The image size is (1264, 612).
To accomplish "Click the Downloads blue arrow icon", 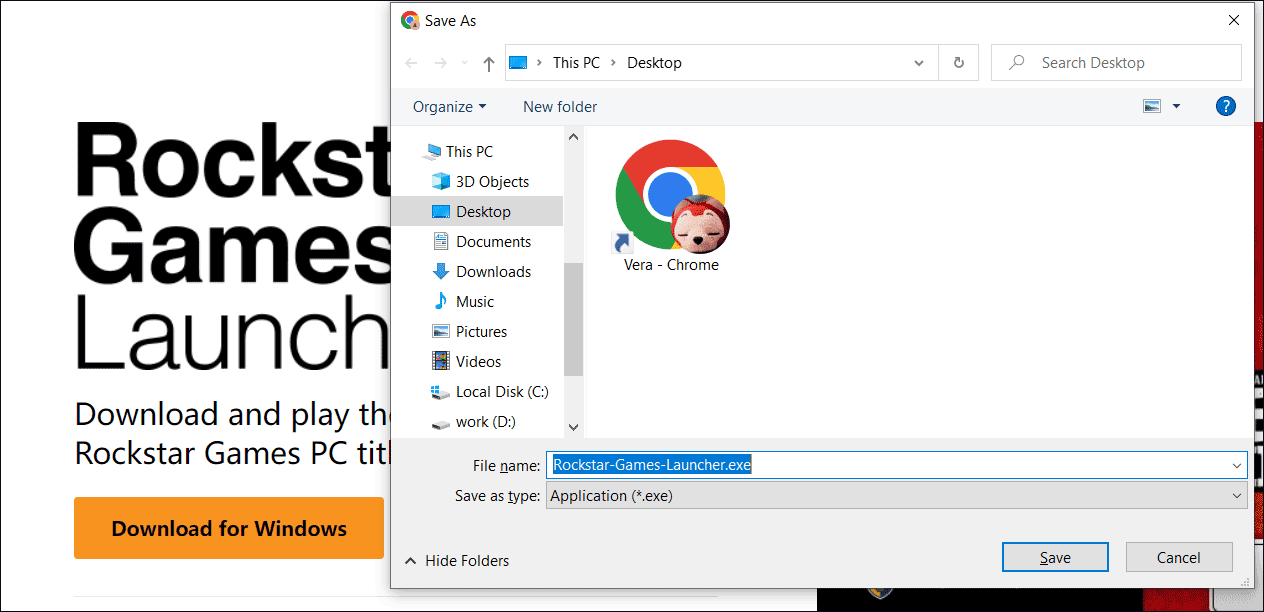I will [x=441, y=271].
